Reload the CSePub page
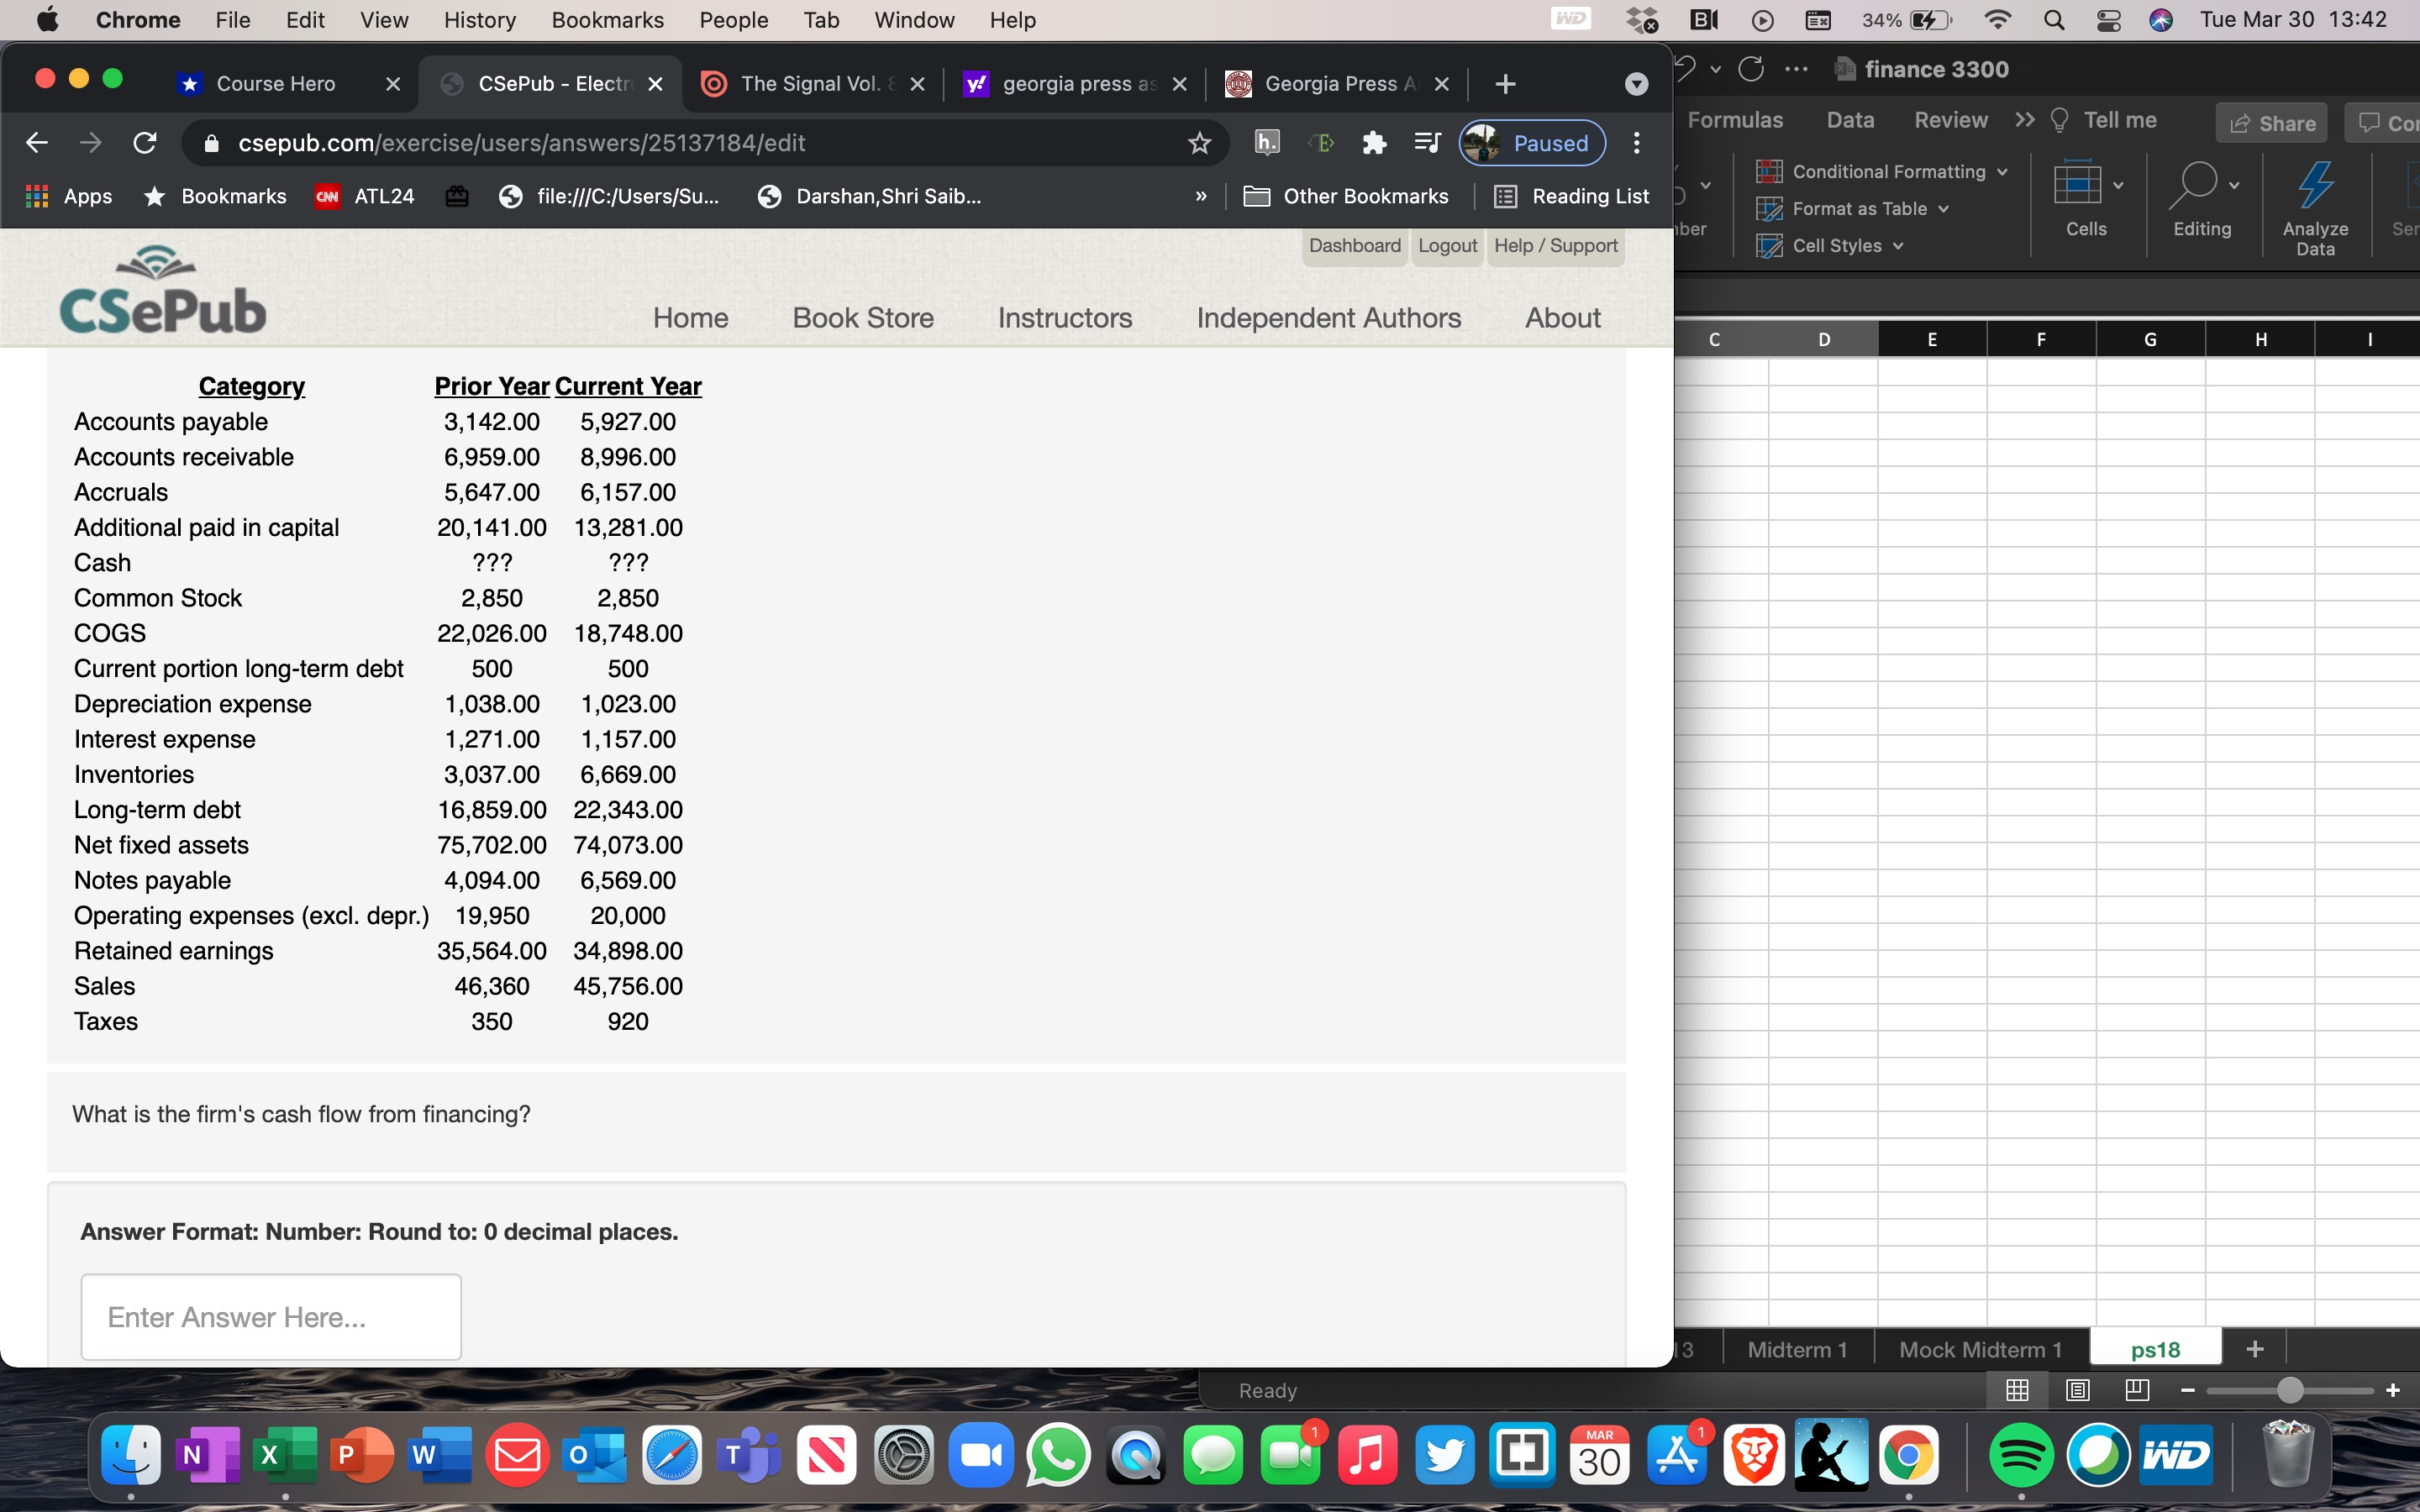Viewport: 2420px width, 1512px height. (144, 143)
